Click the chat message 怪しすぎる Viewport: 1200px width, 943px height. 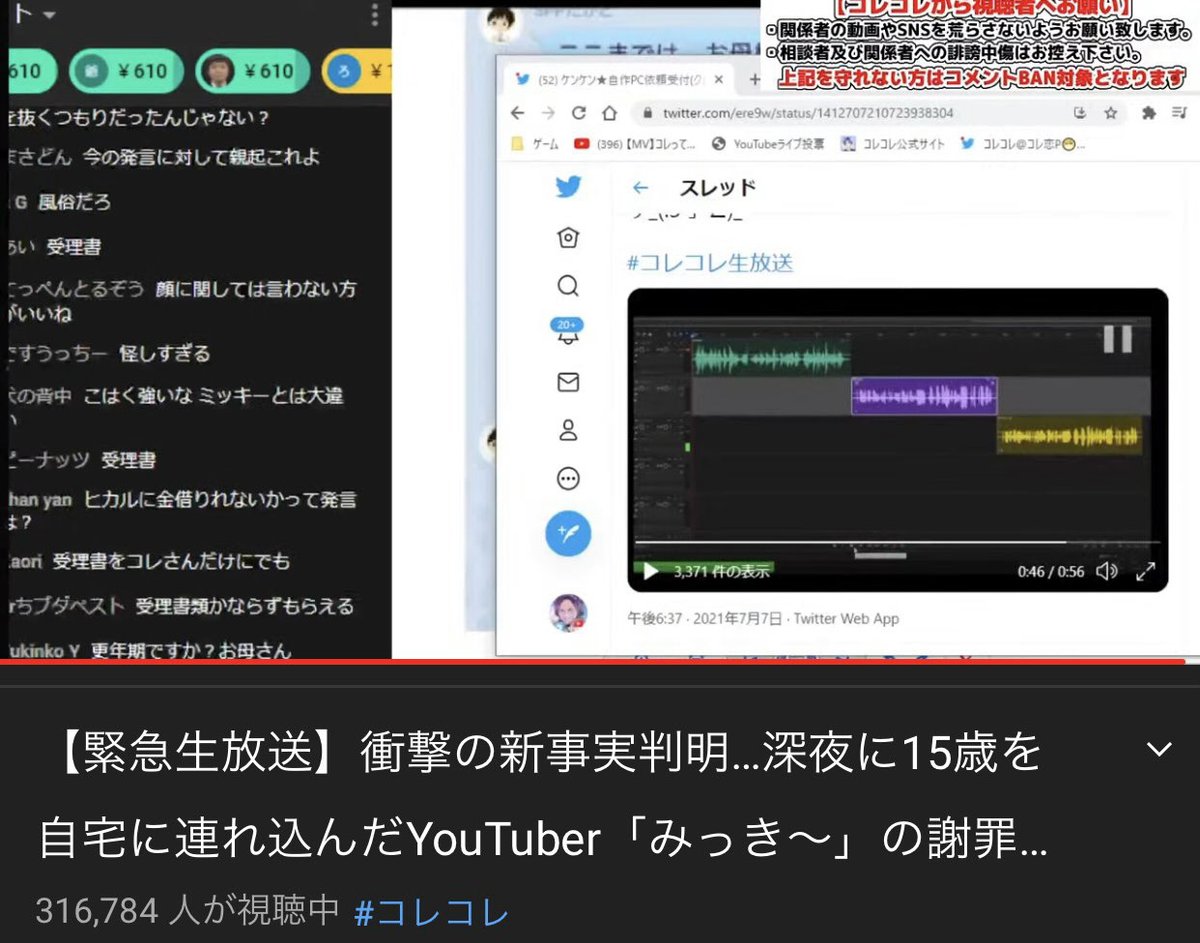tap(165, 353)
